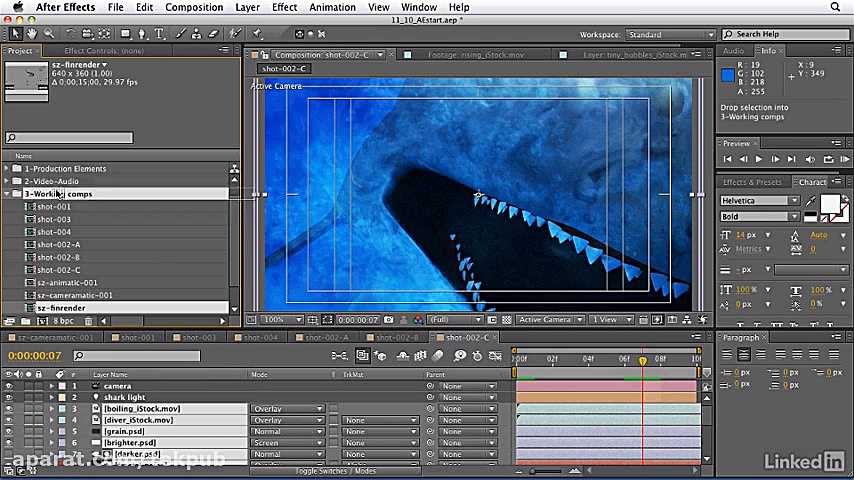Open composition flowchart icon in viewer
854x480 pixels.
coord(687,320)
